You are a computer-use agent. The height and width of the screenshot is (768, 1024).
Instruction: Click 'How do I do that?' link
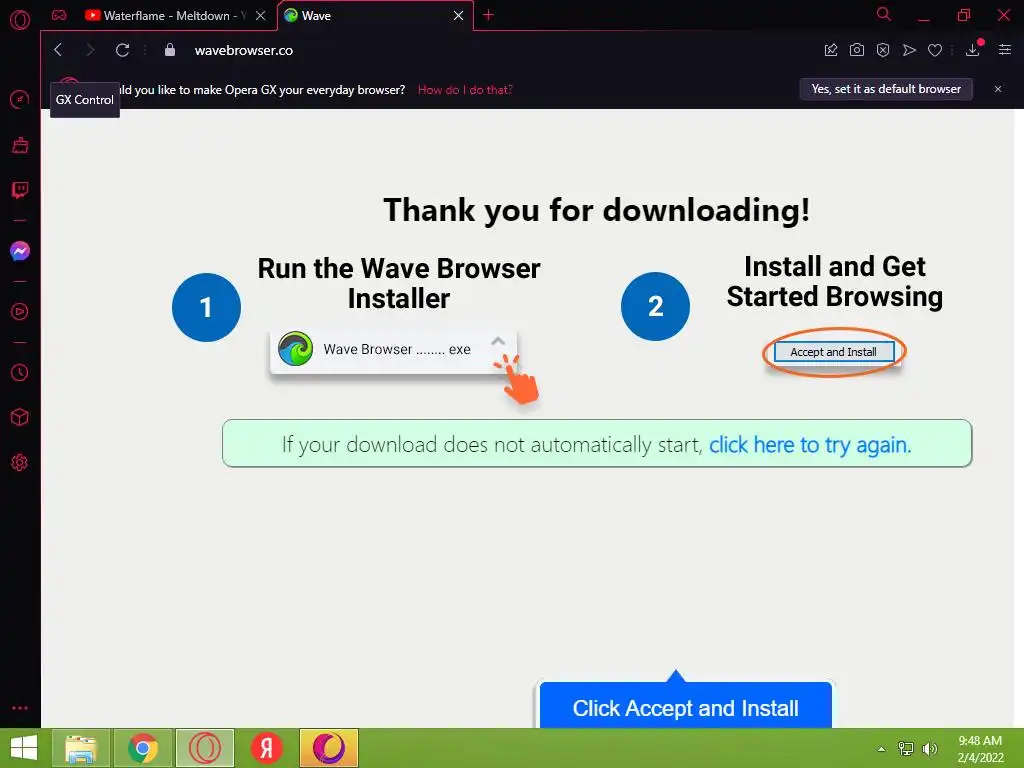pyautogui.click(x=465, y=90)
